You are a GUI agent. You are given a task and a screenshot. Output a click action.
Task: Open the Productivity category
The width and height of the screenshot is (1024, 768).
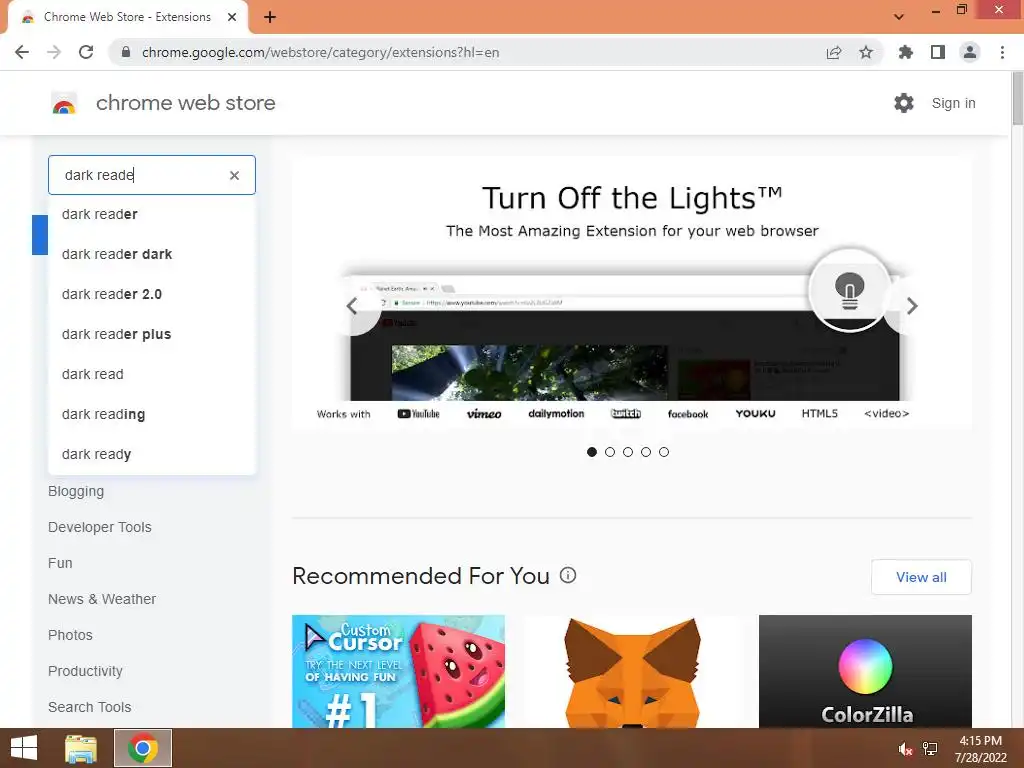tap(85, 671)
